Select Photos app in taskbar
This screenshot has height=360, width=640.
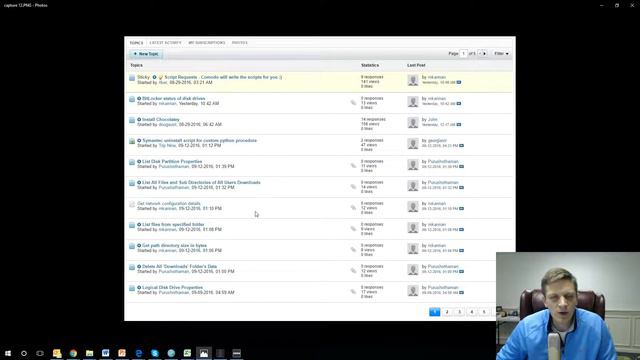[204, 353]
